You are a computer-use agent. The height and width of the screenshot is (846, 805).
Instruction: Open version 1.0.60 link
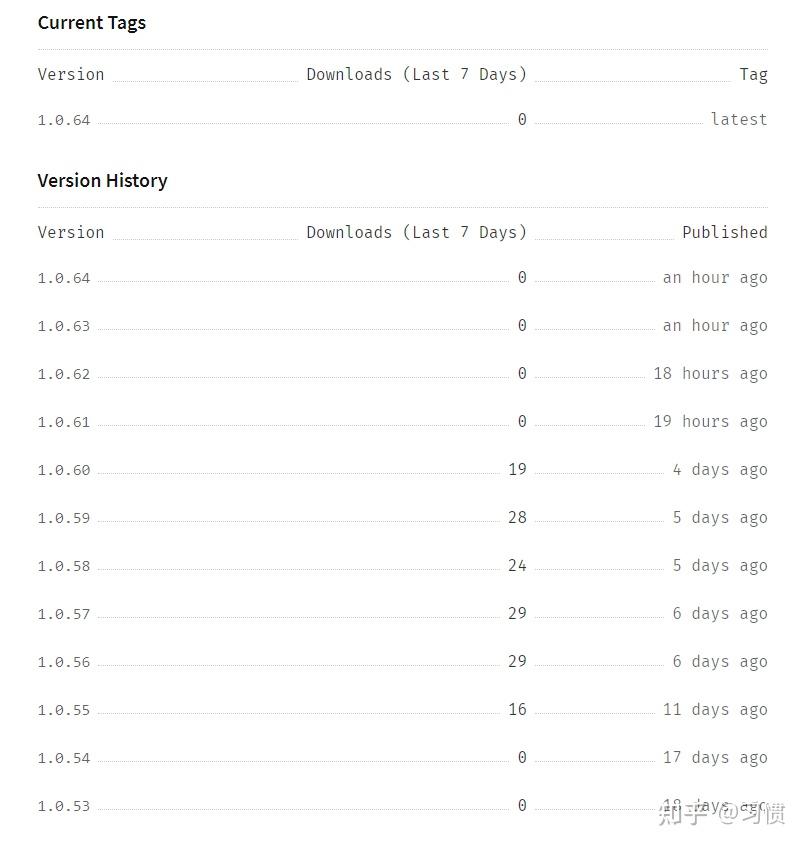[x=64, y=470]
